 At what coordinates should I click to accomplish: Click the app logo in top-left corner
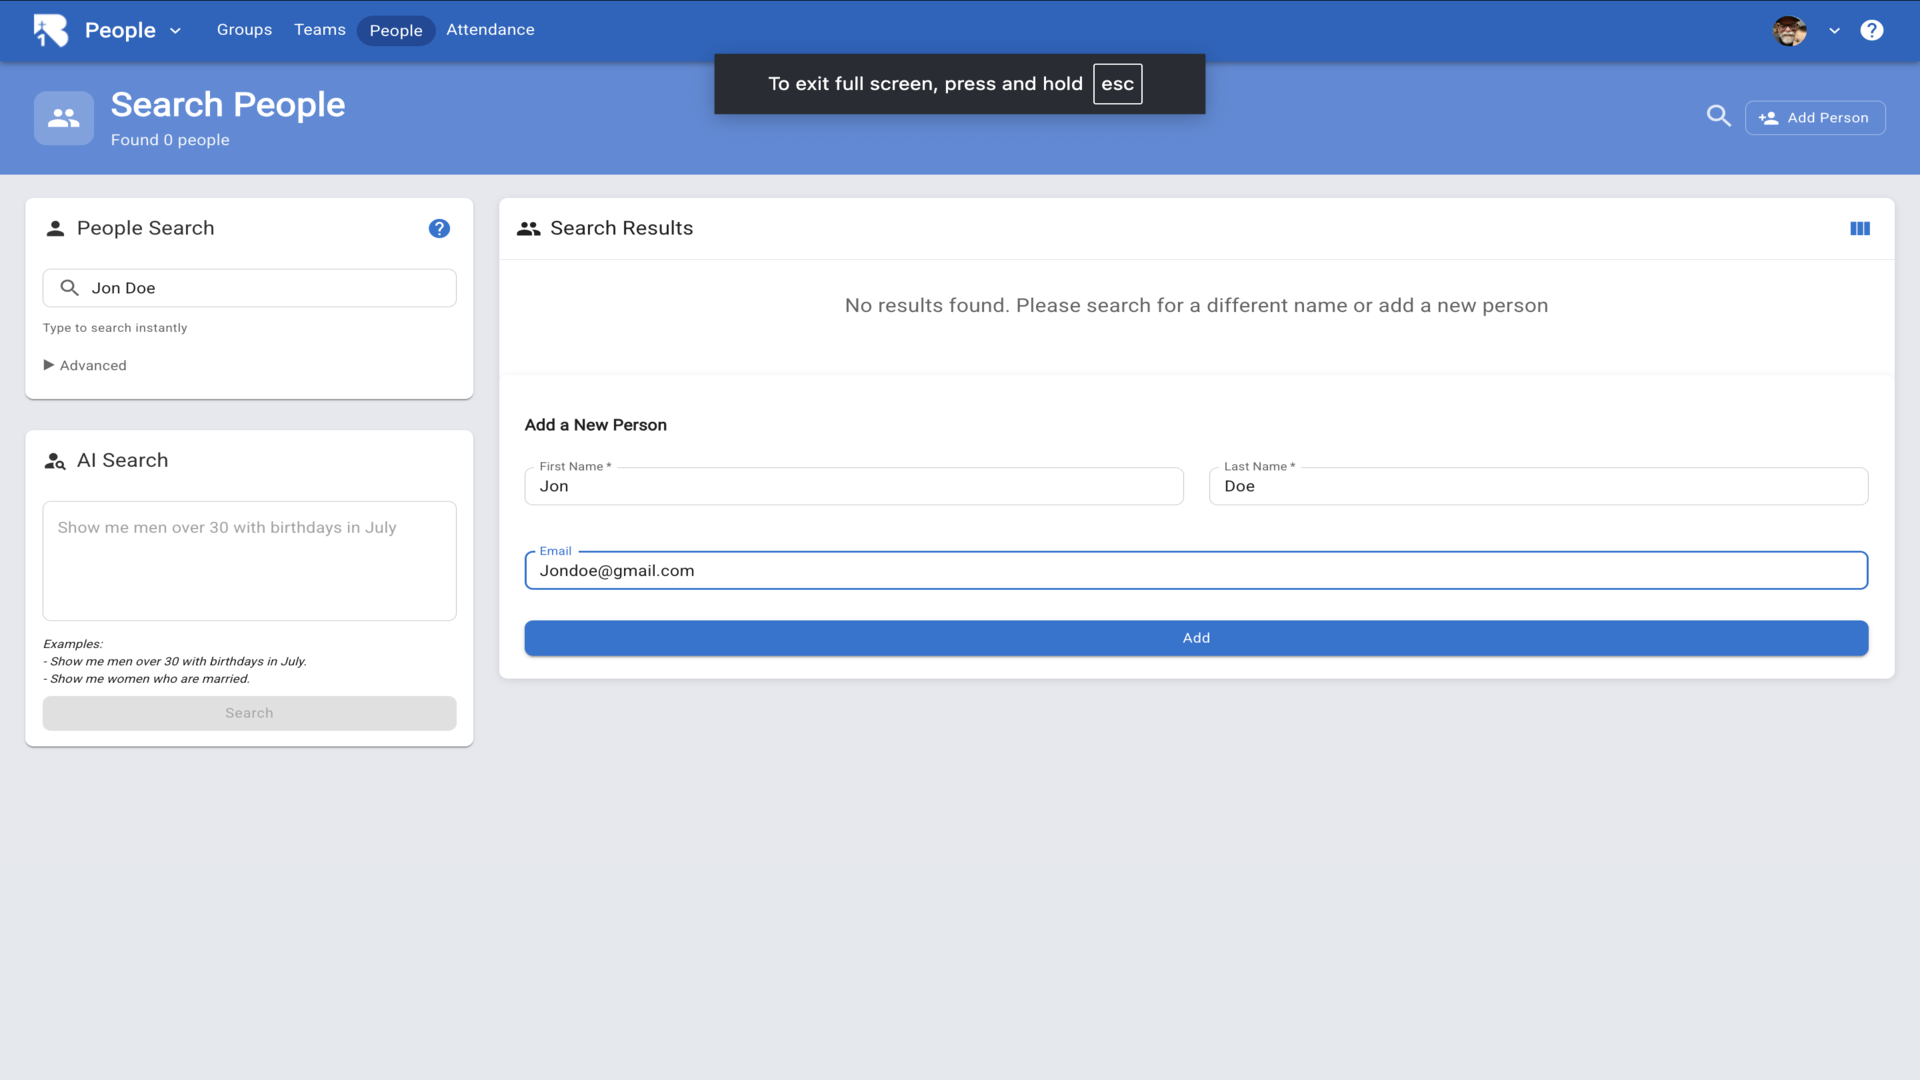(50, 30)
